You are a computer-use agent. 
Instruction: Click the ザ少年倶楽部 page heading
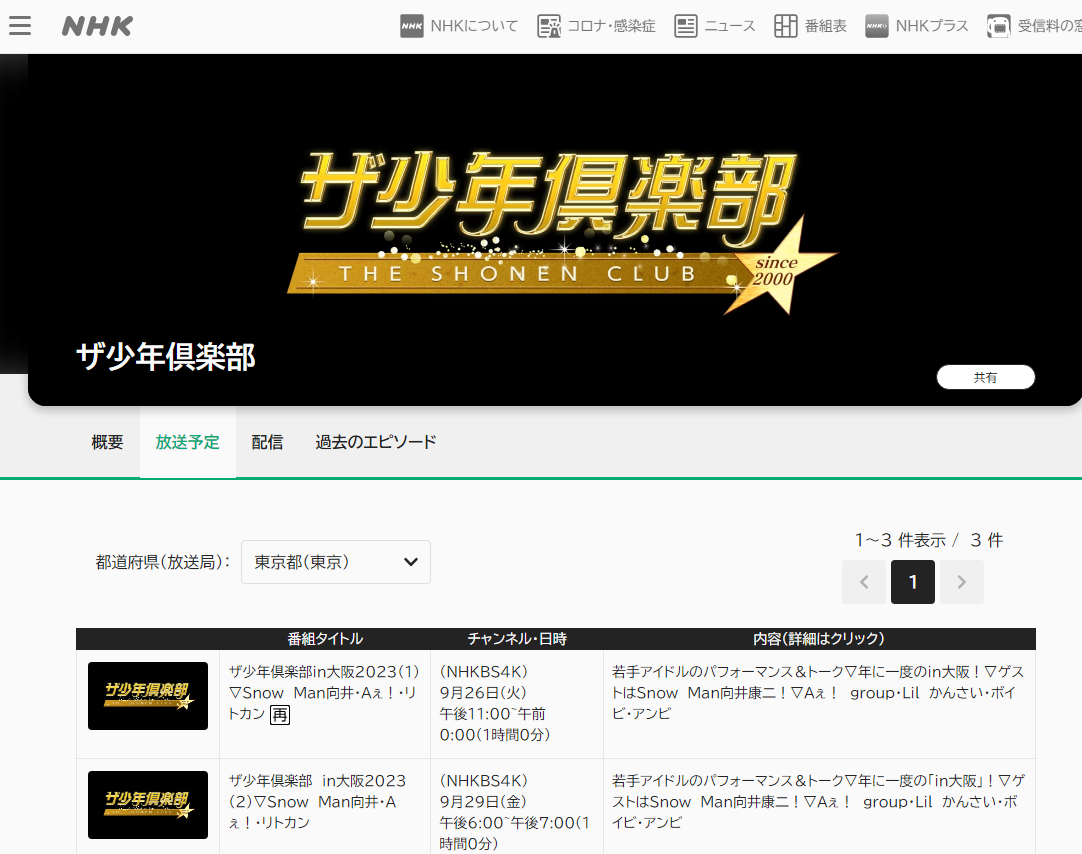click(x=166, y=357)
